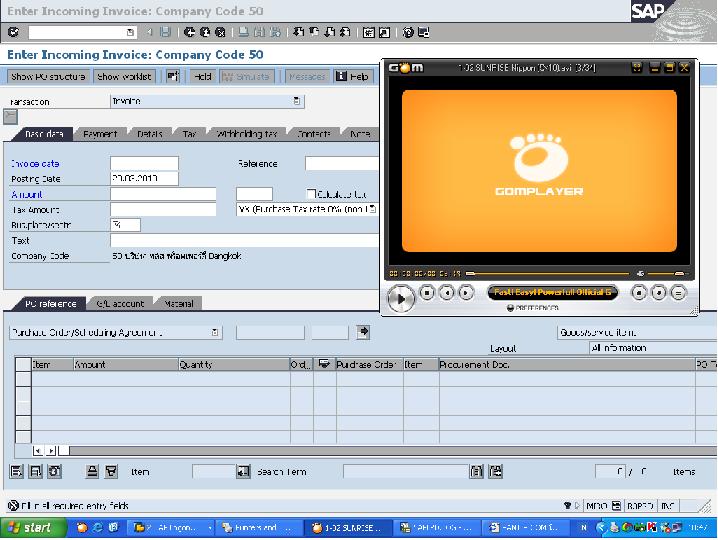Click the Next page icon

[x=330, y=32]
